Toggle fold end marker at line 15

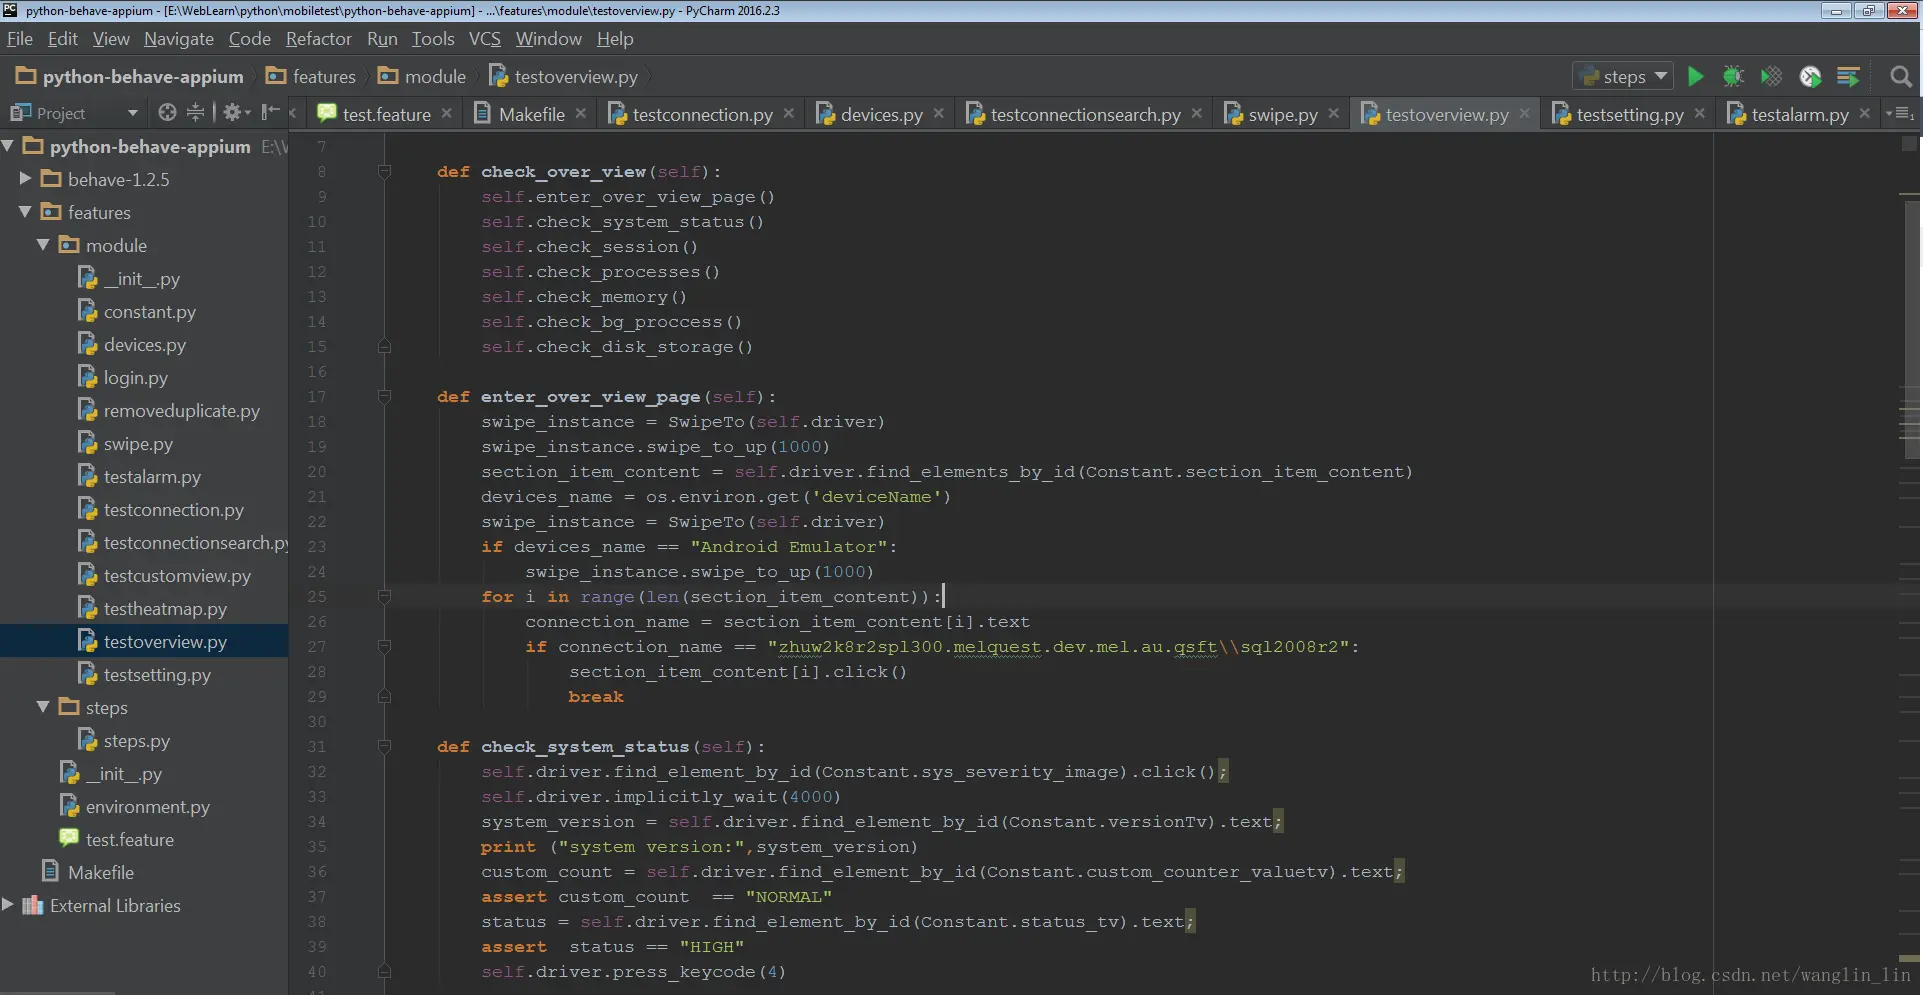click(384, 347)
